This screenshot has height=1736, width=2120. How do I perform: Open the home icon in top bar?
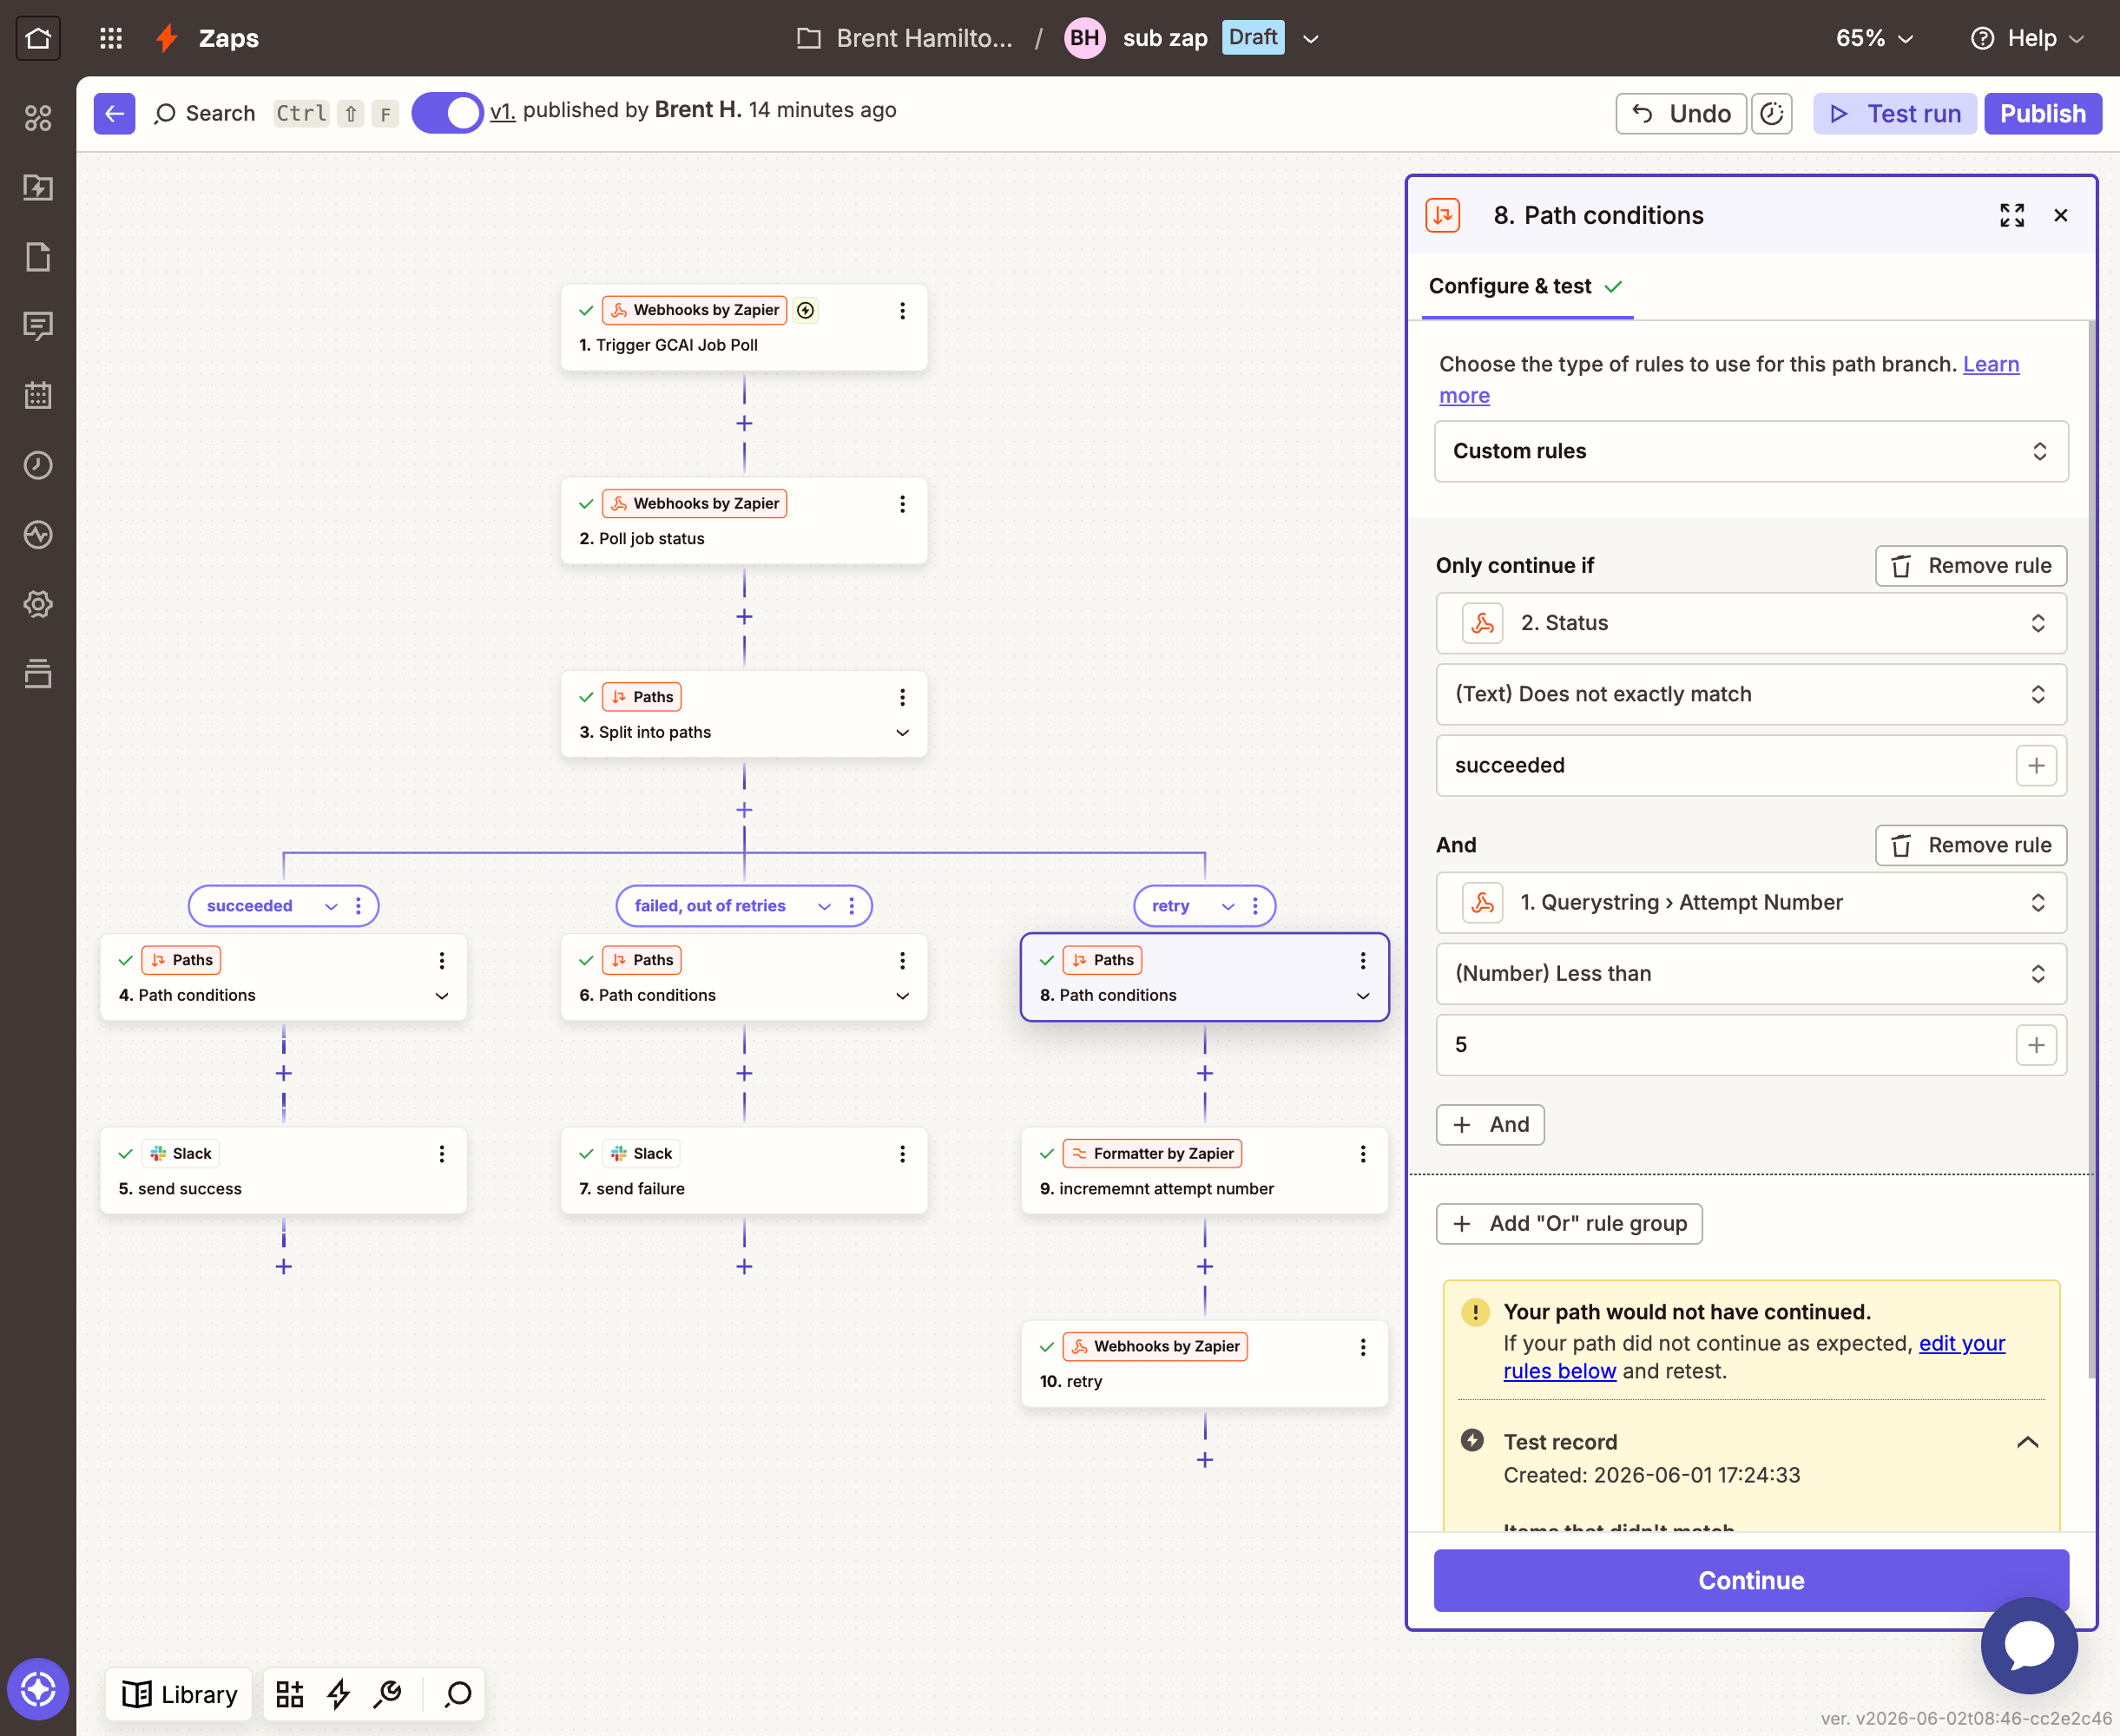click(x=38, y=38)
